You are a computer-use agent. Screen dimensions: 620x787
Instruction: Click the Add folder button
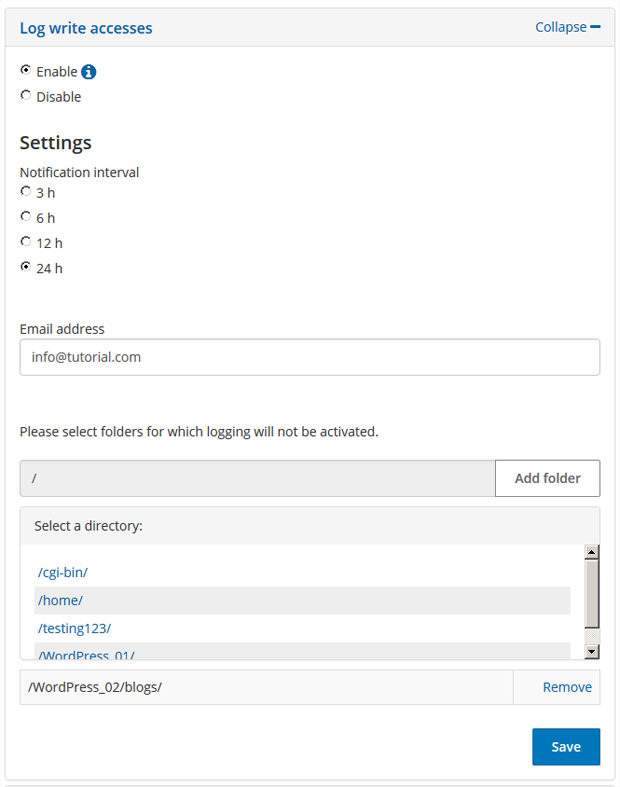547,478
